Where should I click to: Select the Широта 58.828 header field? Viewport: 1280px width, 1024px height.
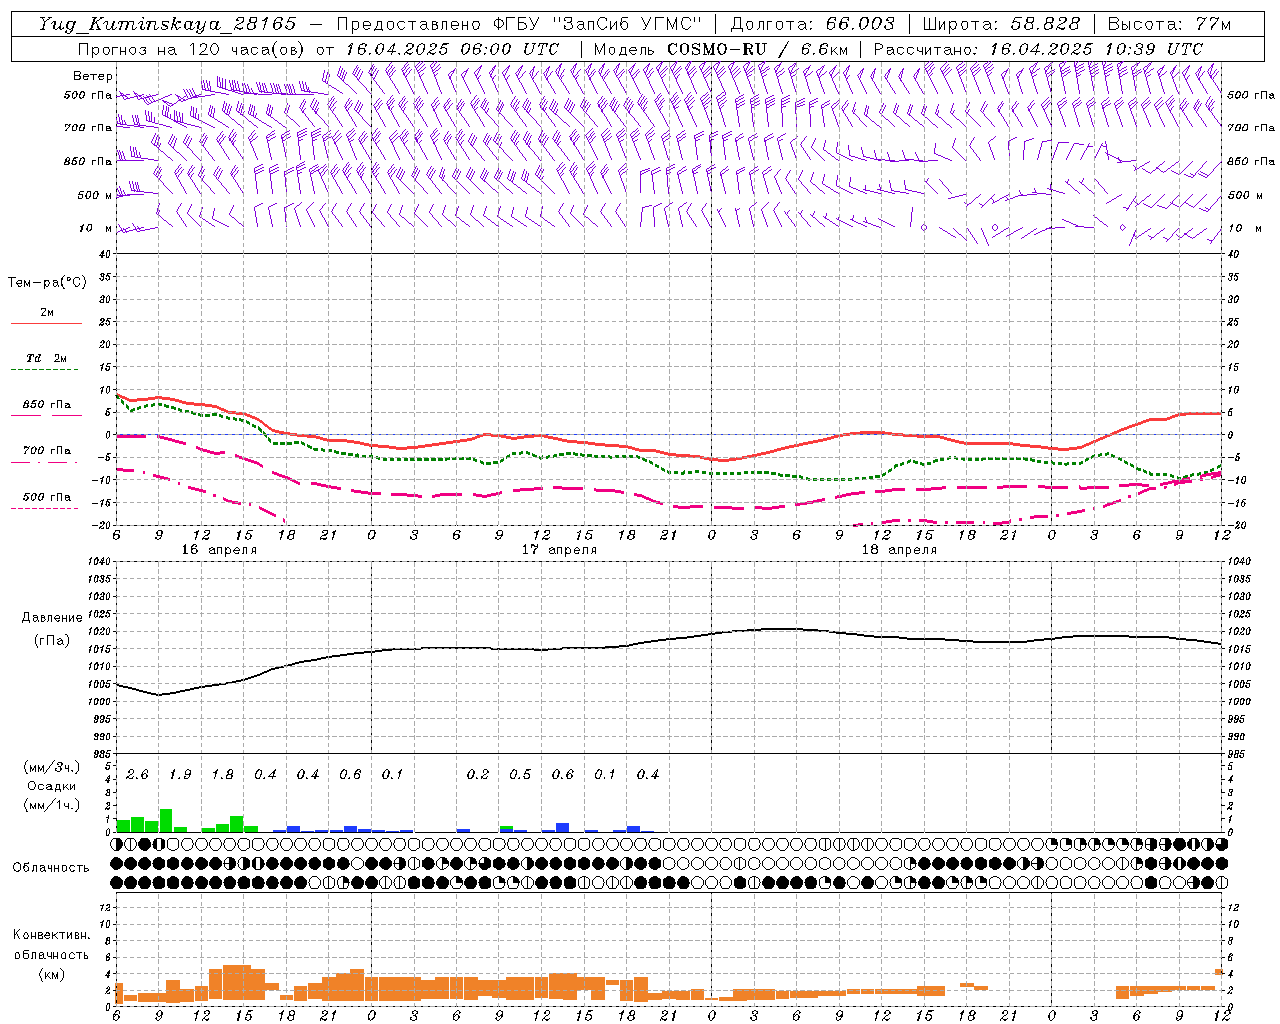[1001, 24]
